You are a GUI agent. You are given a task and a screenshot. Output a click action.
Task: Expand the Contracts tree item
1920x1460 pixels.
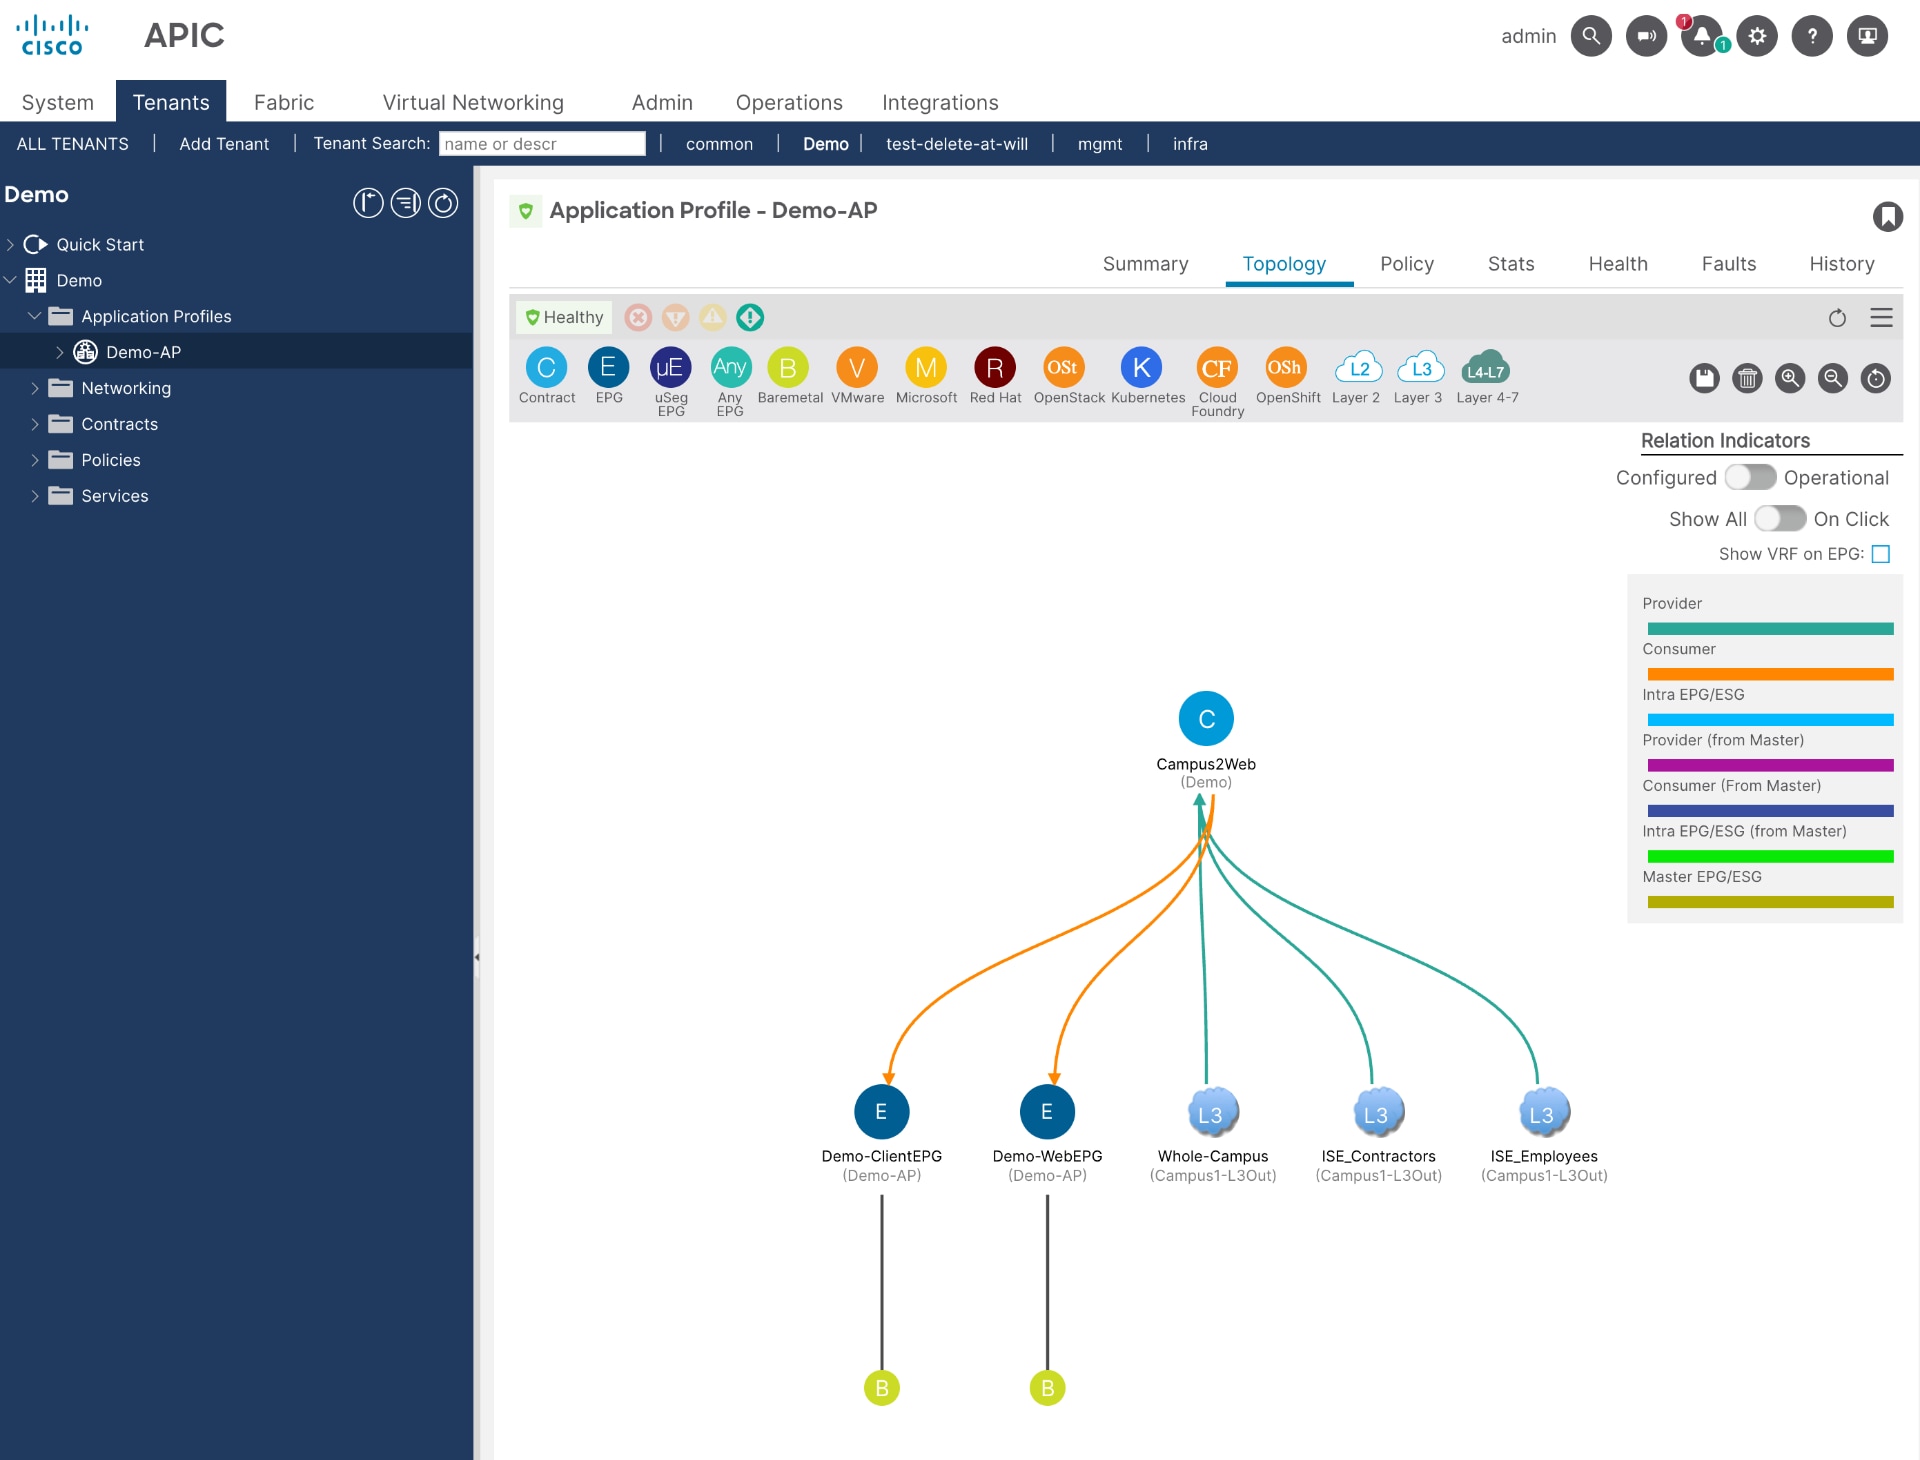[x=36, y=424]
